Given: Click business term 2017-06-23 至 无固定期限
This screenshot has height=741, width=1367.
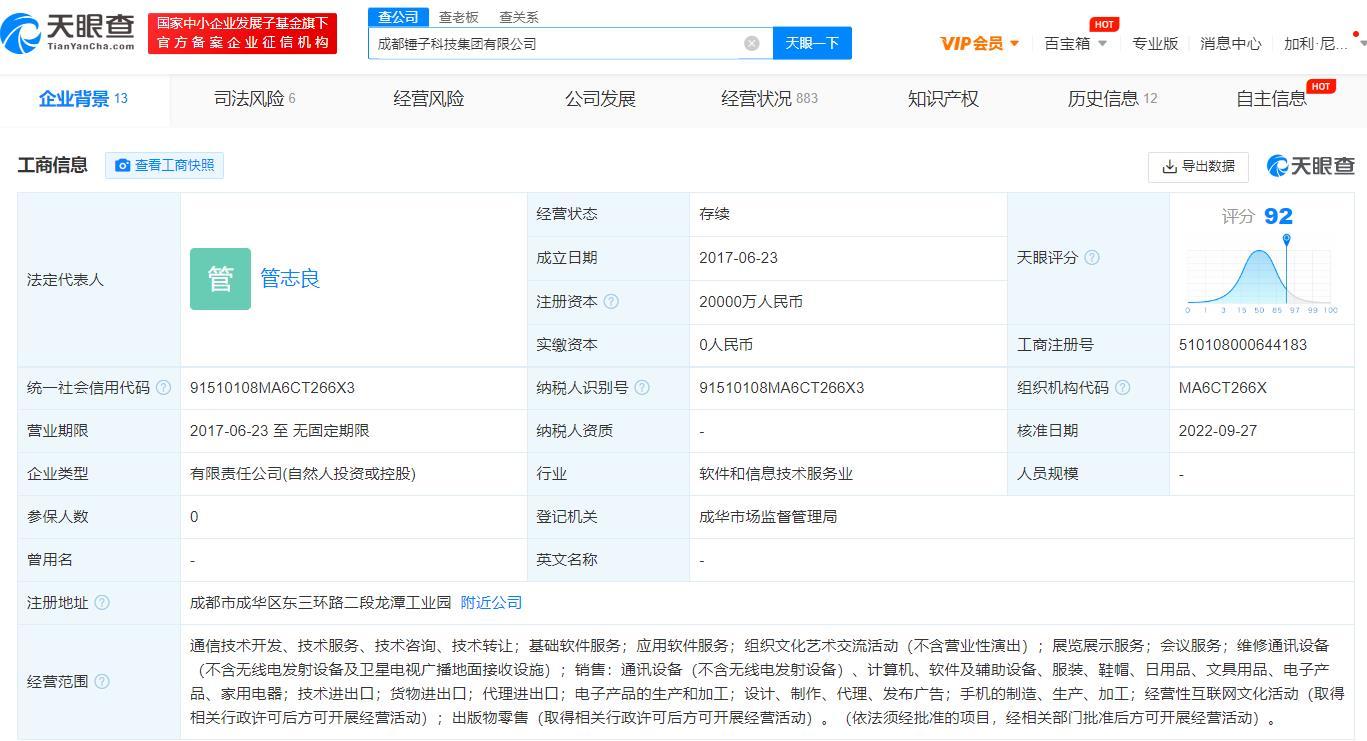Looking at the screenshot, I should [x=280, y=431].
